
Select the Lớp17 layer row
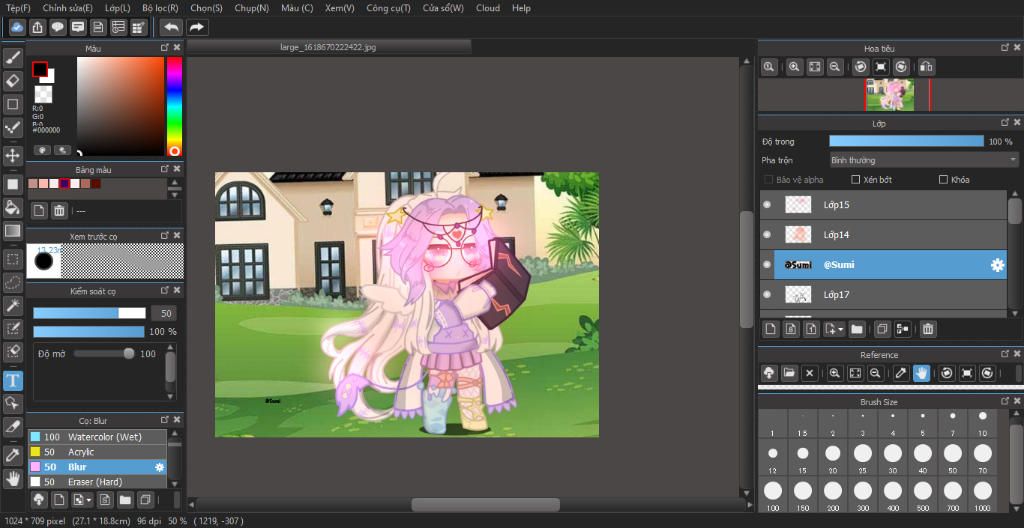884,295
